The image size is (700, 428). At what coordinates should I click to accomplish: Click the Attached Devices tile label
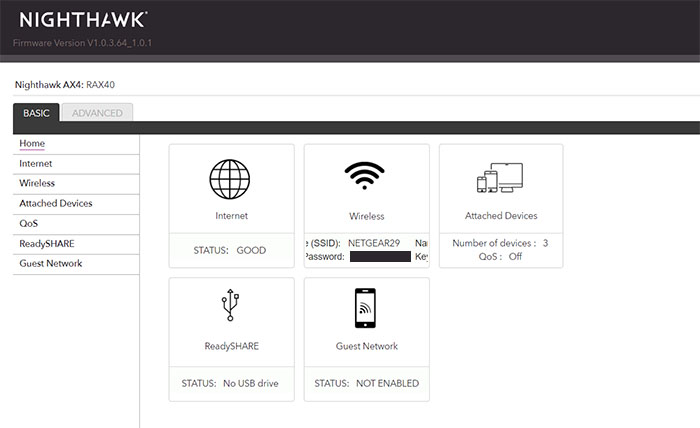(x=501, y=216)
